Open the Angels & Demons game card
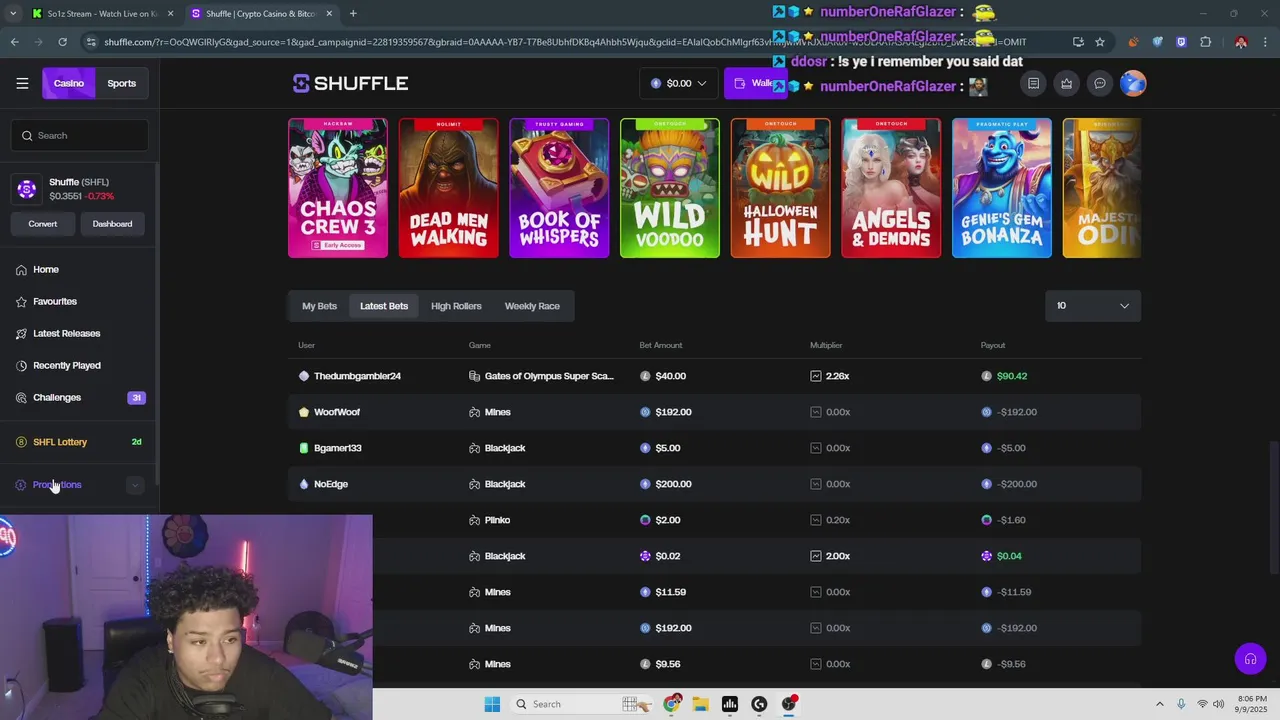This screenshot has height=720, width=1280. tap(891, 188)
